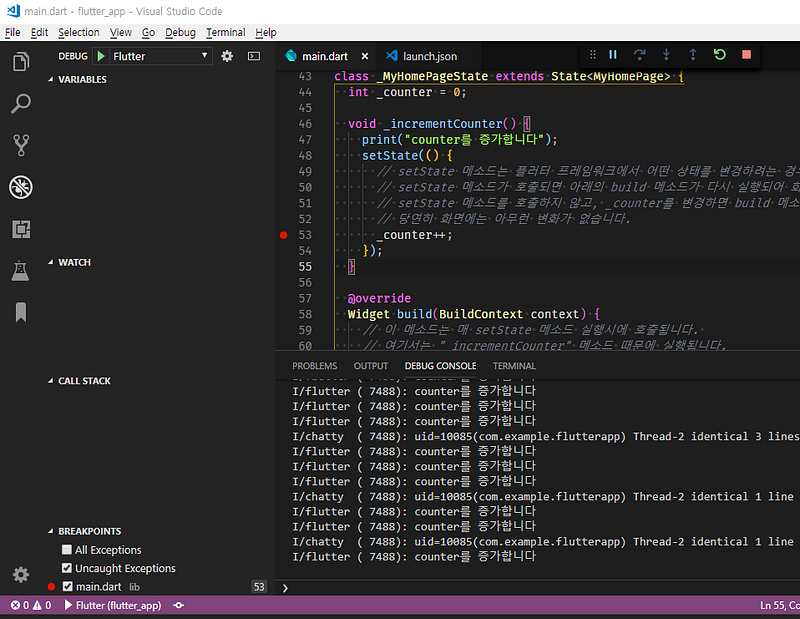Stop debugging with the red square
The height and width of the screenshot is (619, 800).
click(x=746, y=55)
